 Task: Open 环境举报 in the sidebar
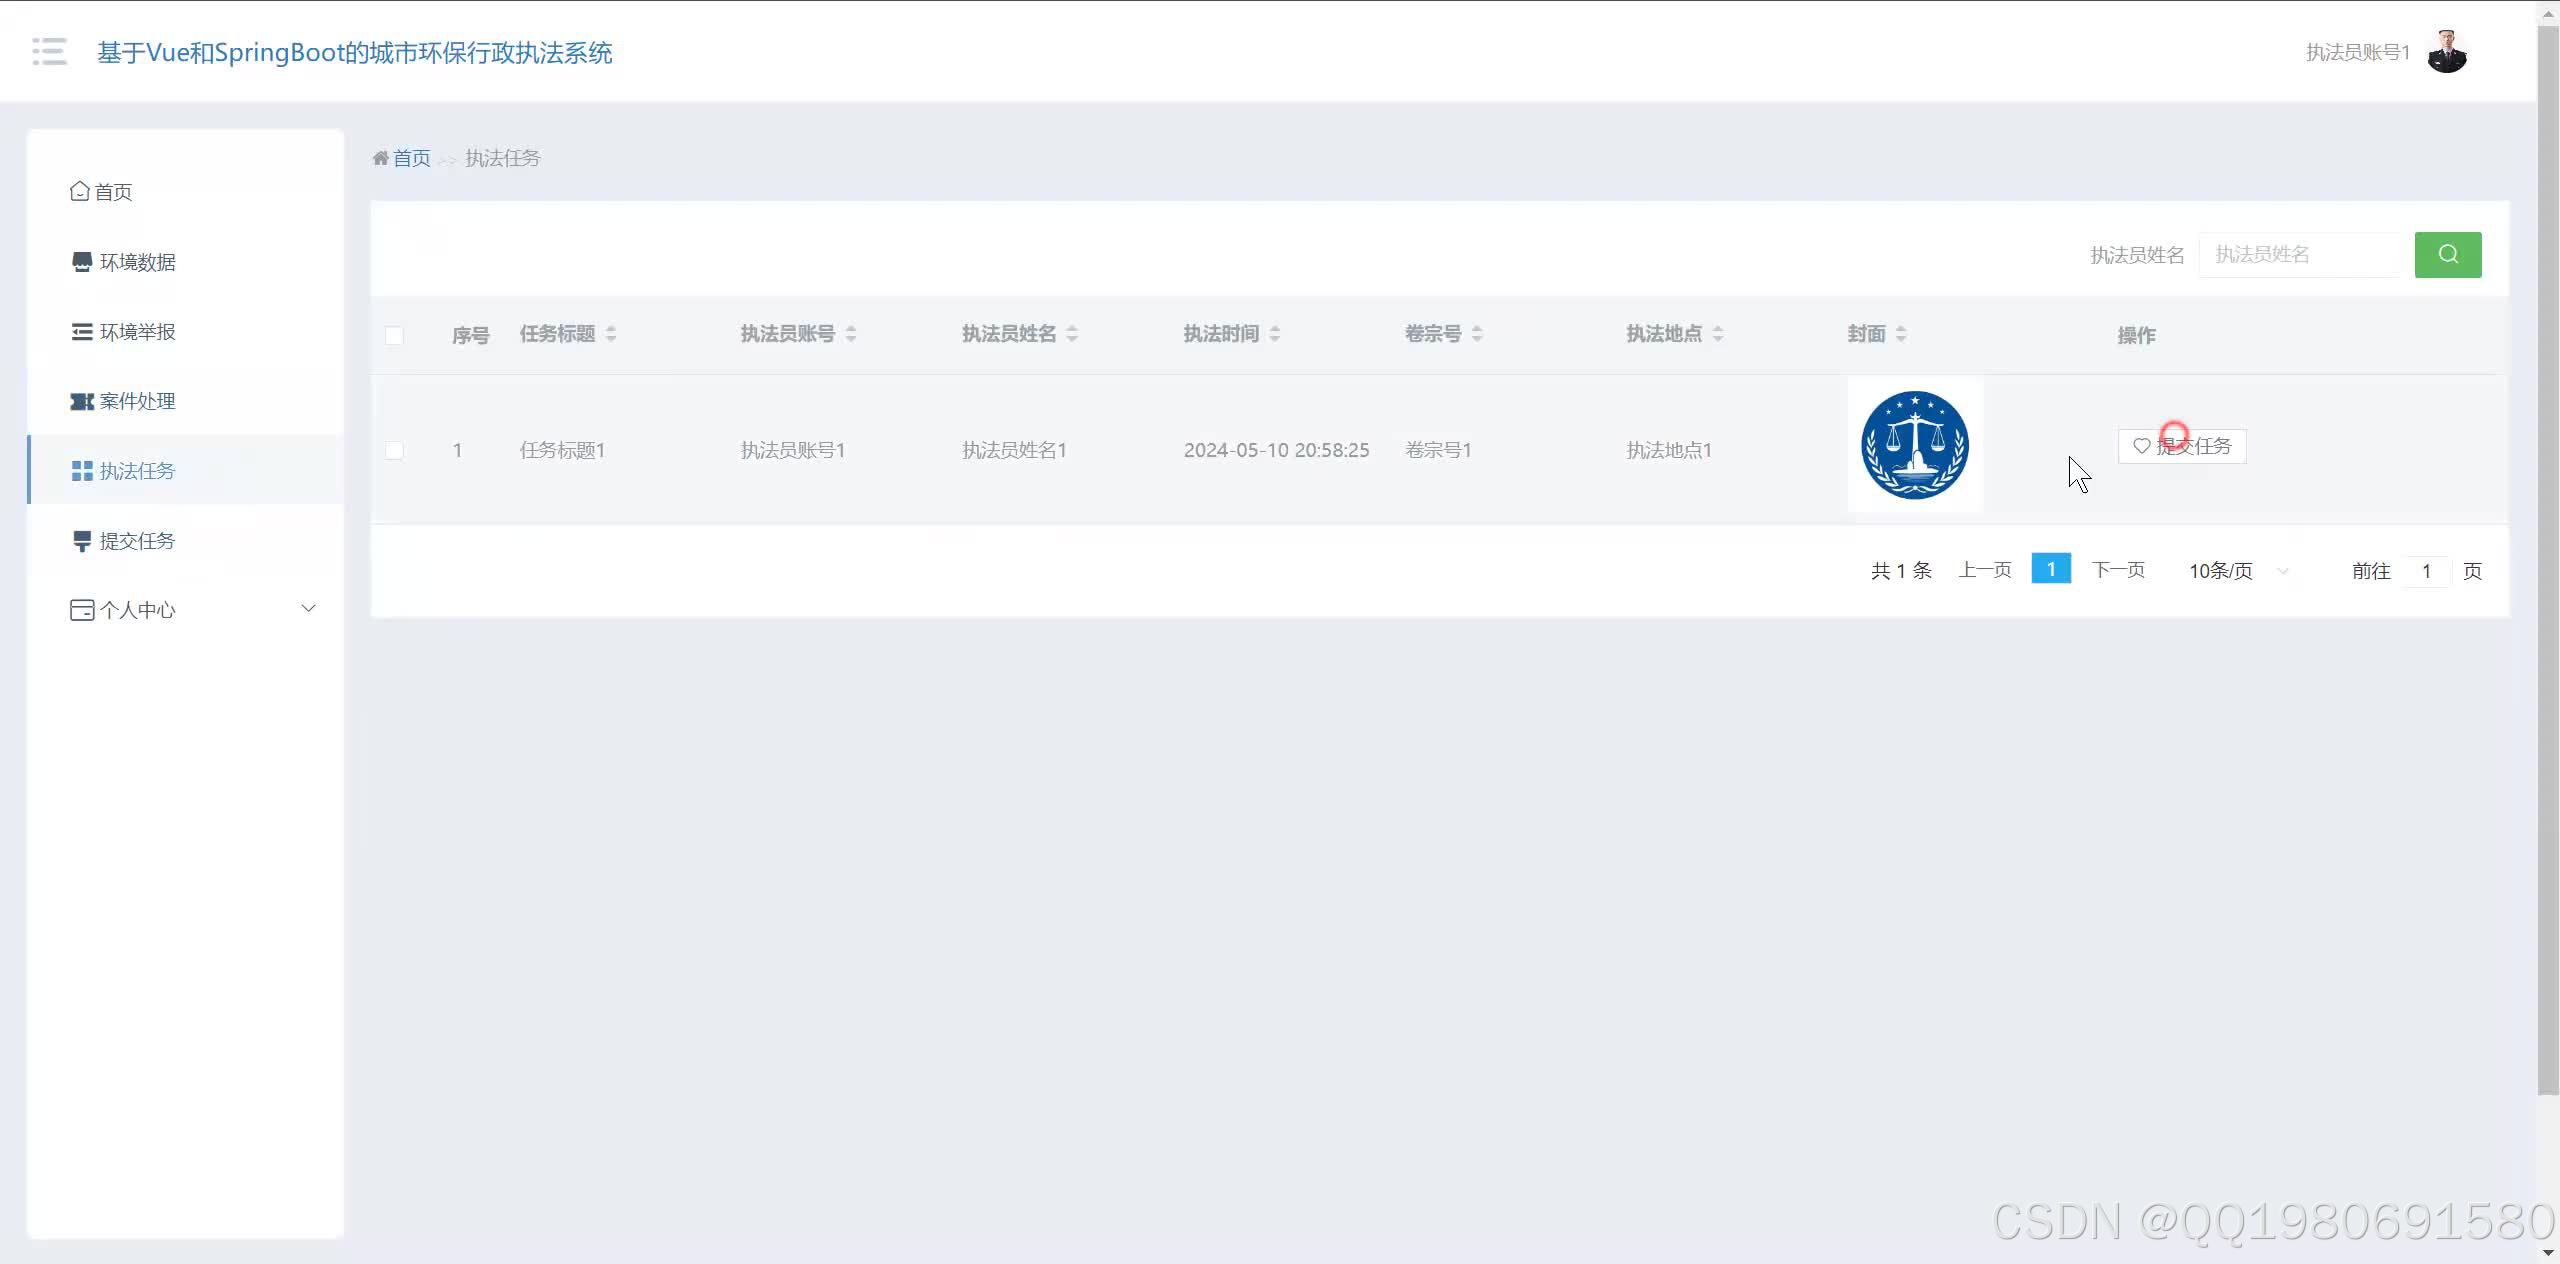(137, 332)
